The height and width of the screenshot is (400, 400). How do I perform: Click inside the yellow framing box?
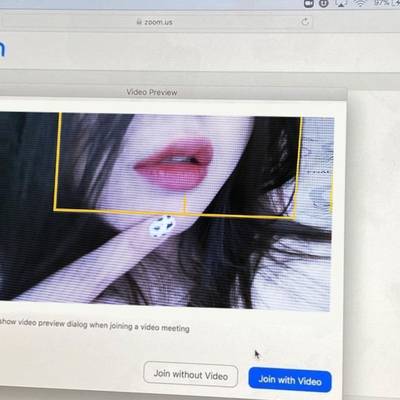click(177, 163)
